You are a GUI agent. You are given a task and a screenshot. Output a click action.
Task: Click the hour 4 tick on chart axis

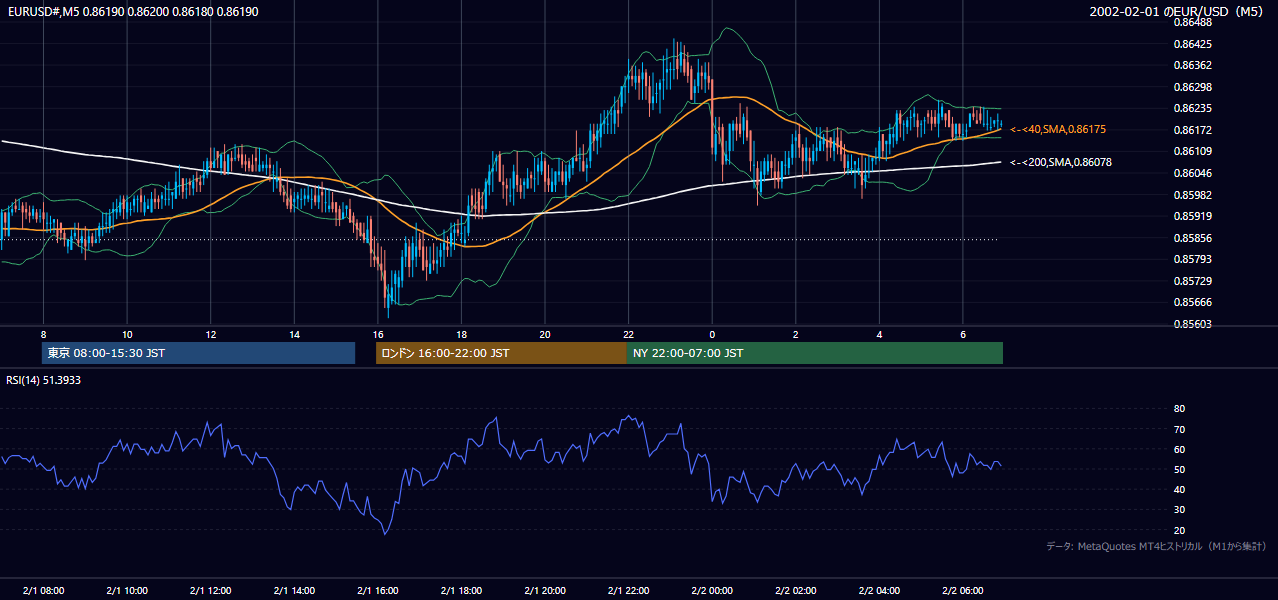879,334
